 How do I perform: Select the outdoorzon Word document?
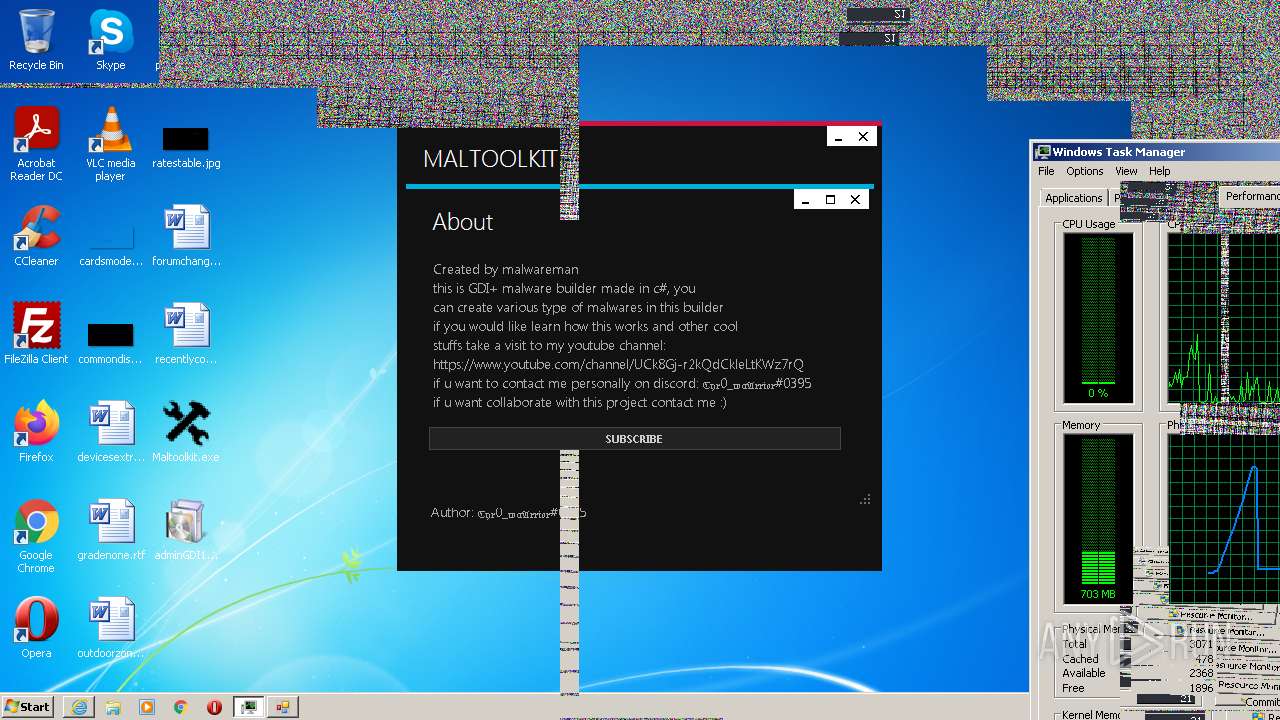[110, 627]
